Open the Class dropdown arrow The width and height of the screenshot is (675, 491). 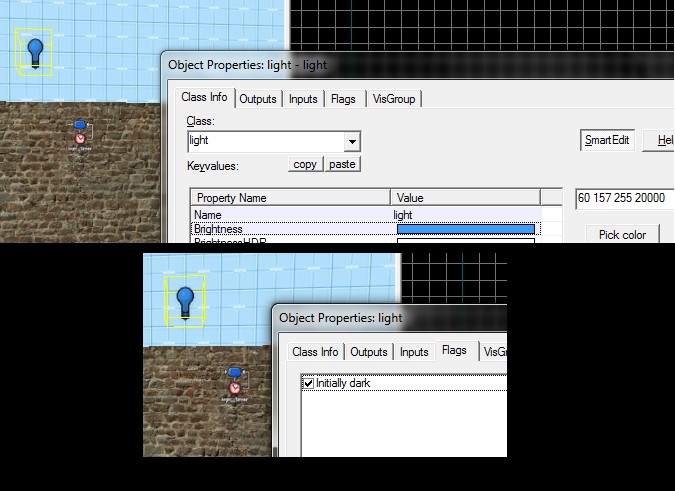pos(351,142)
